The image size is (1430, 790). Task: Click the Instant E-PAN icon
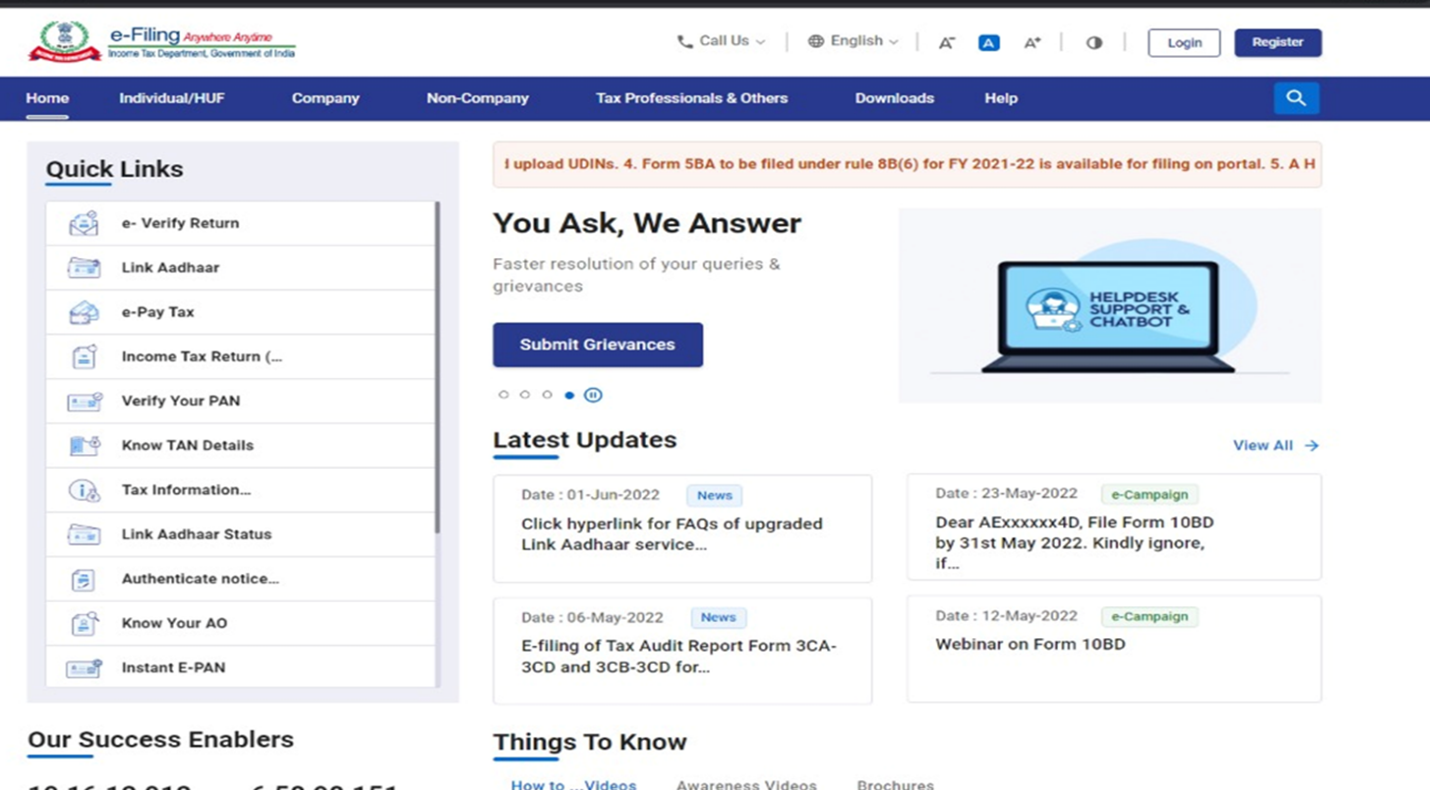click(82, 667)
